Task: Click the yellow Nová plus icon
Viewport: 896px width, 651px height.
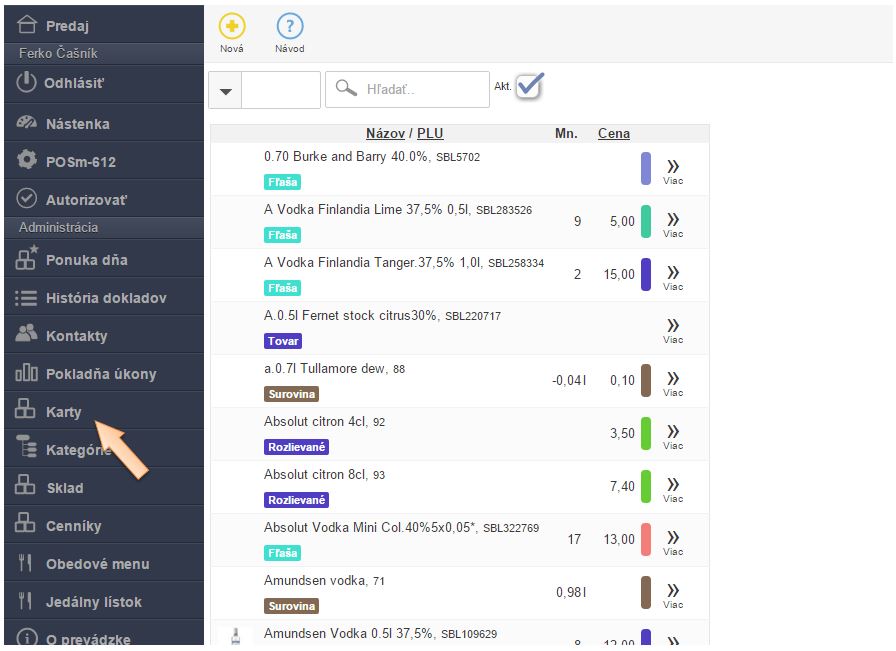Action: [x=231, y=27]
